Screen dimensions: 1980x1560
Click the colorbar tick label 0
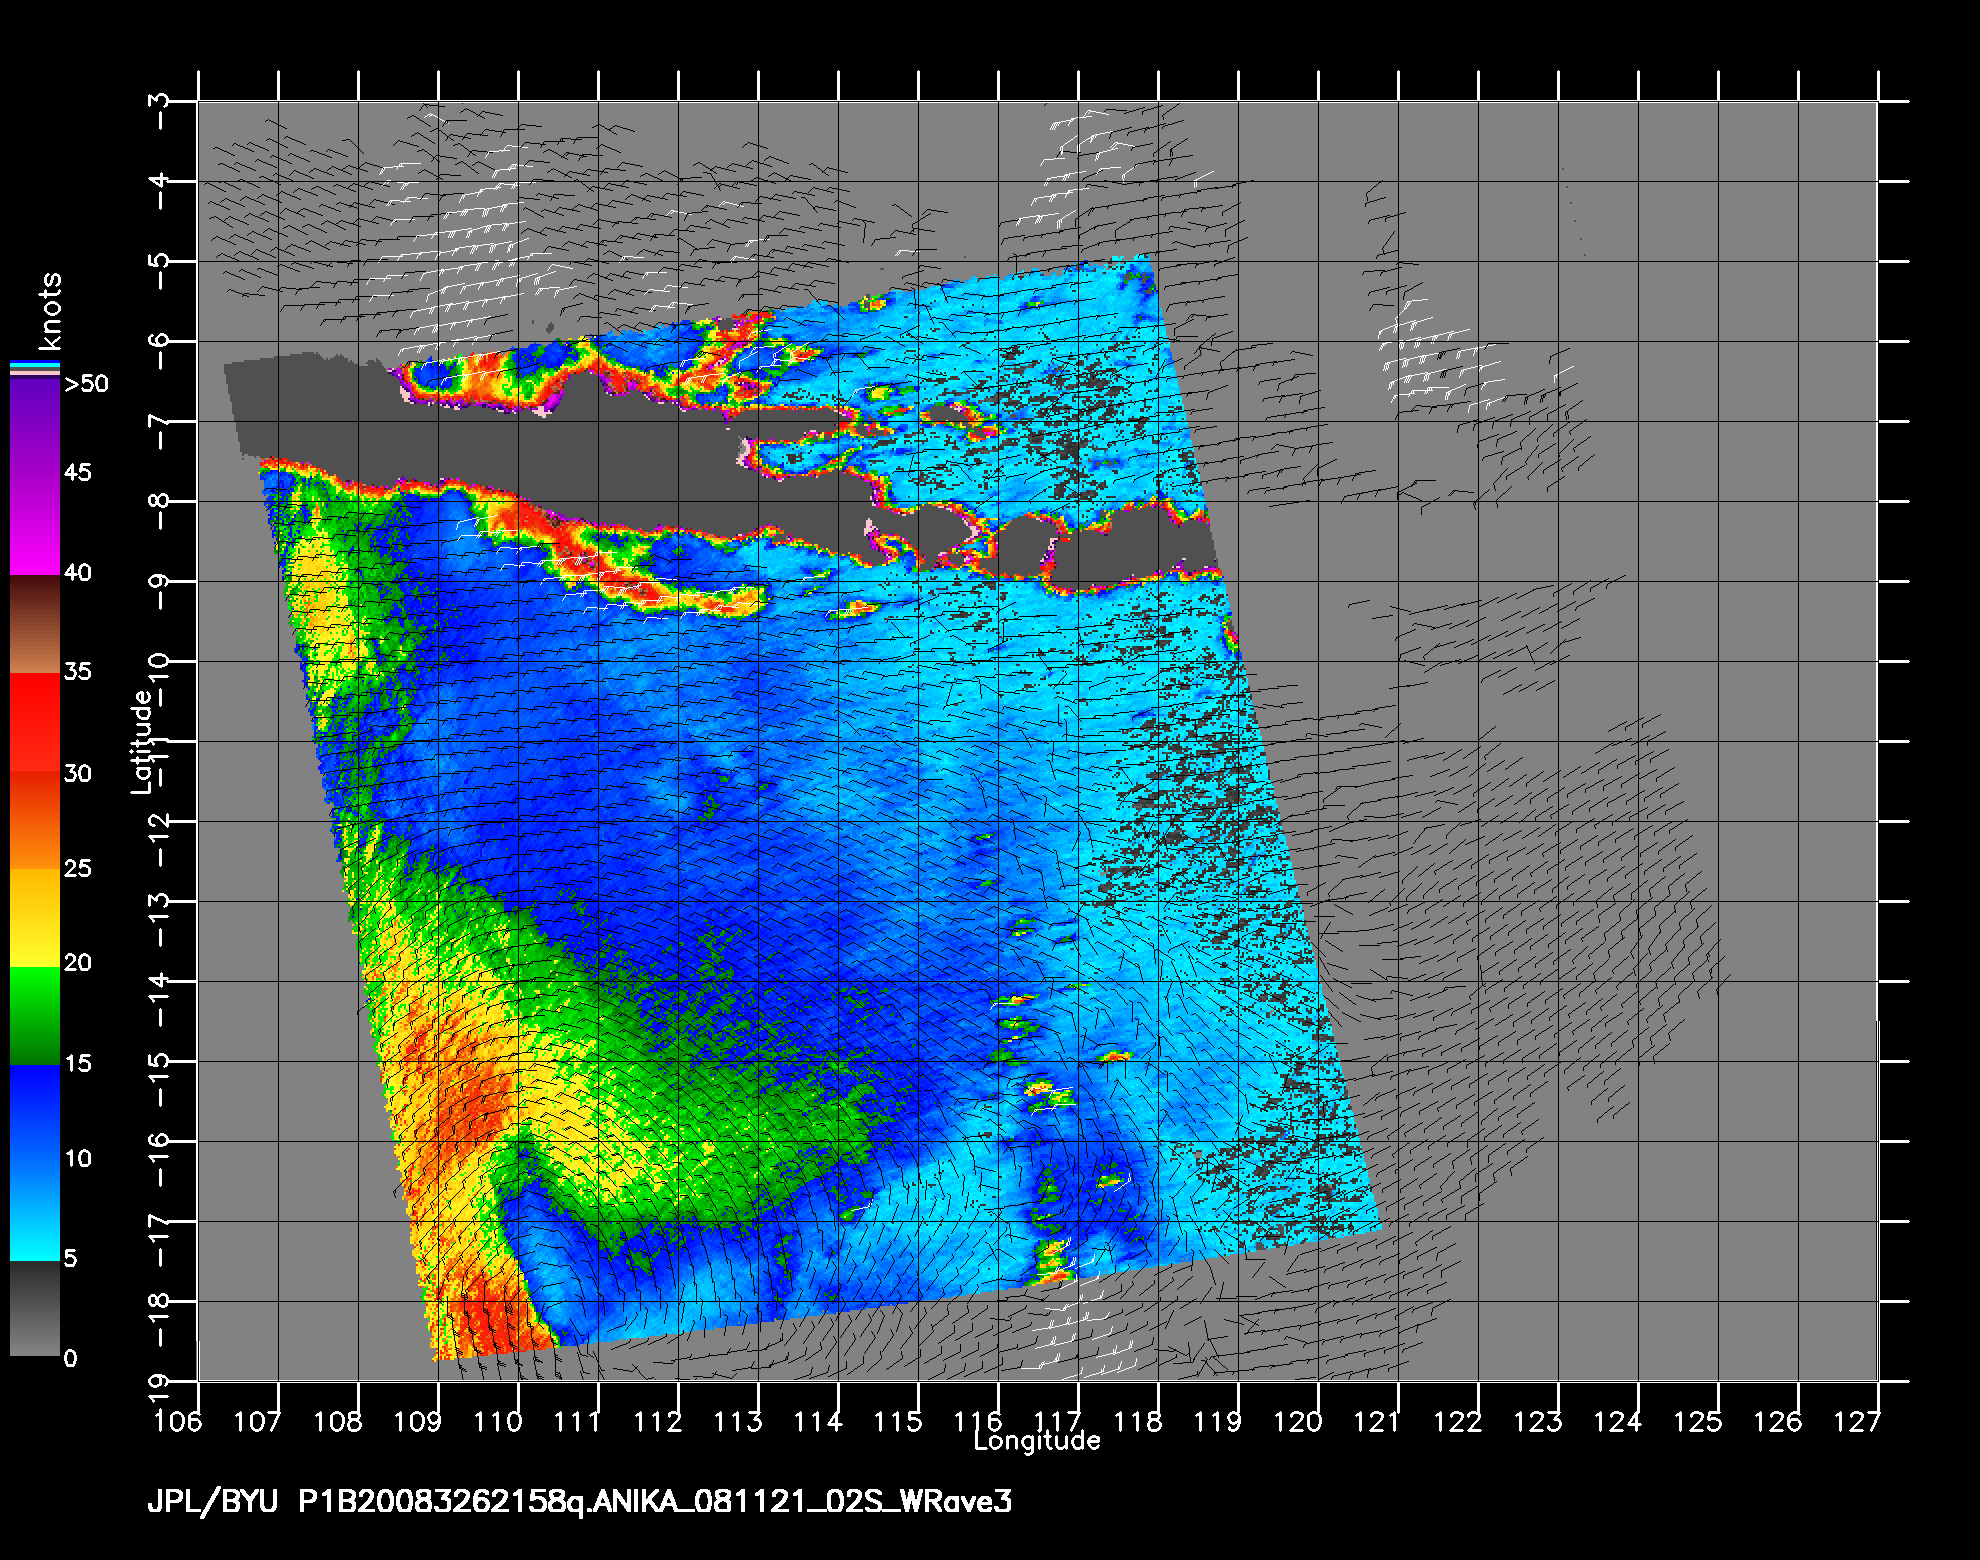[70, 1359]
